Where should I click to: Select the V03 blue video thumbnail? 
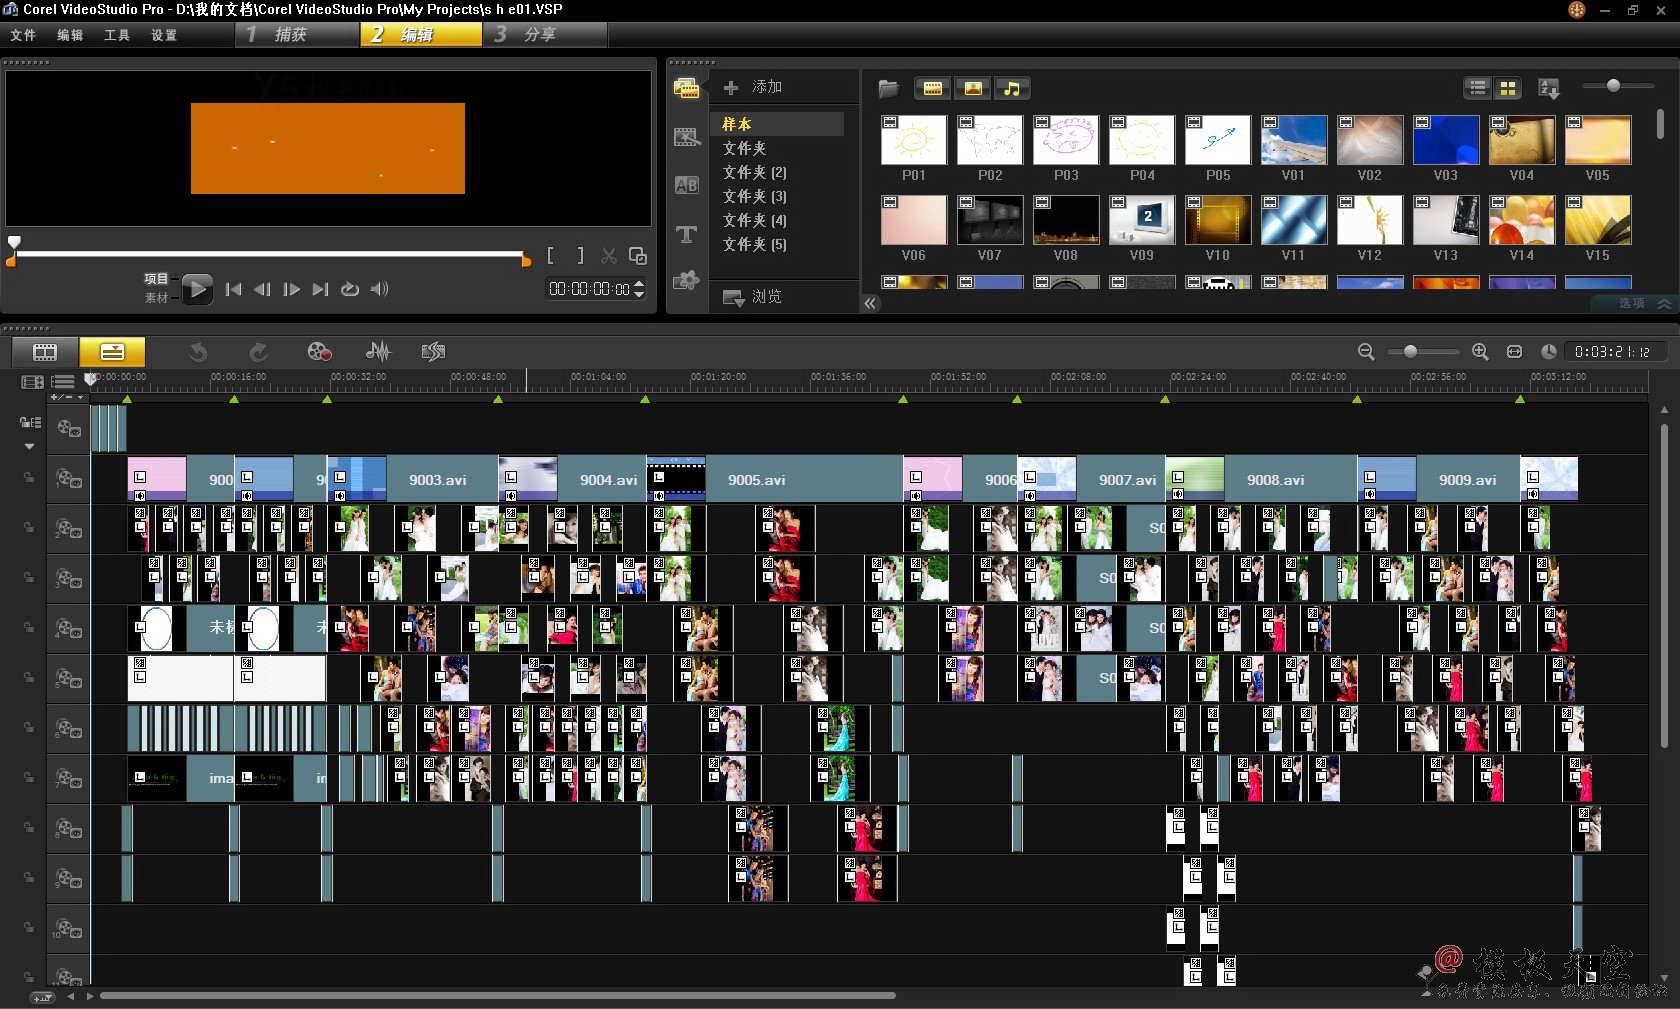pos(1446,139)
